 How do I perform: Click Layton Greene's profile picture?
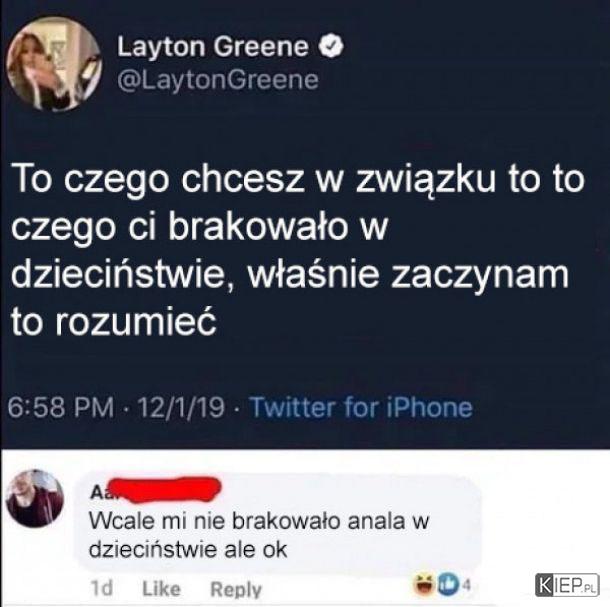pyautogui.click(x=54, y=64)
